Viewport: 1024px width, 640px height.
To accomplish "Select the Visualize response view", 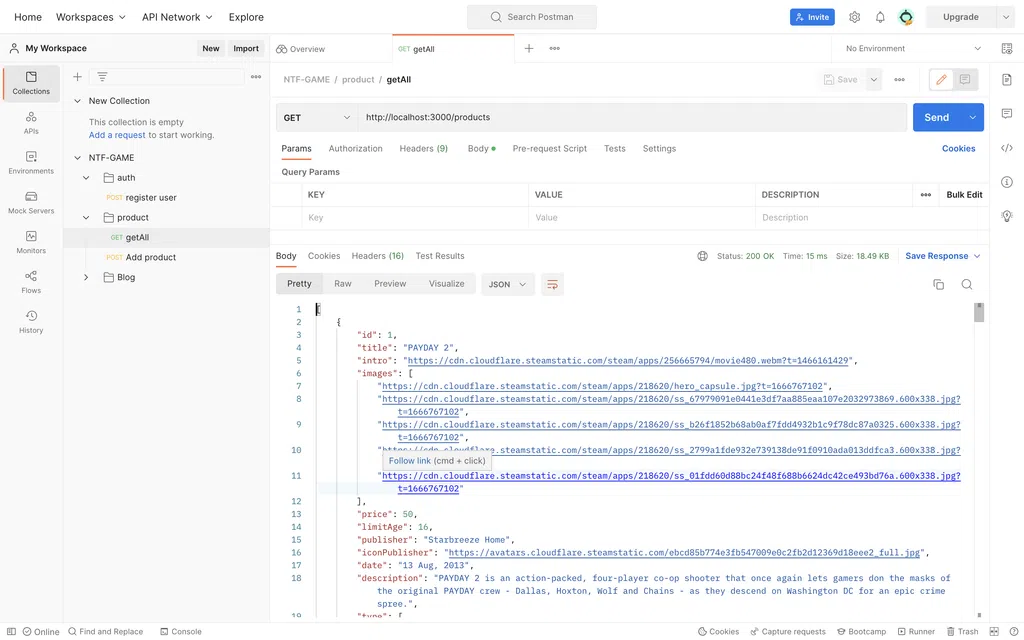I will click(x=447, y=283).
